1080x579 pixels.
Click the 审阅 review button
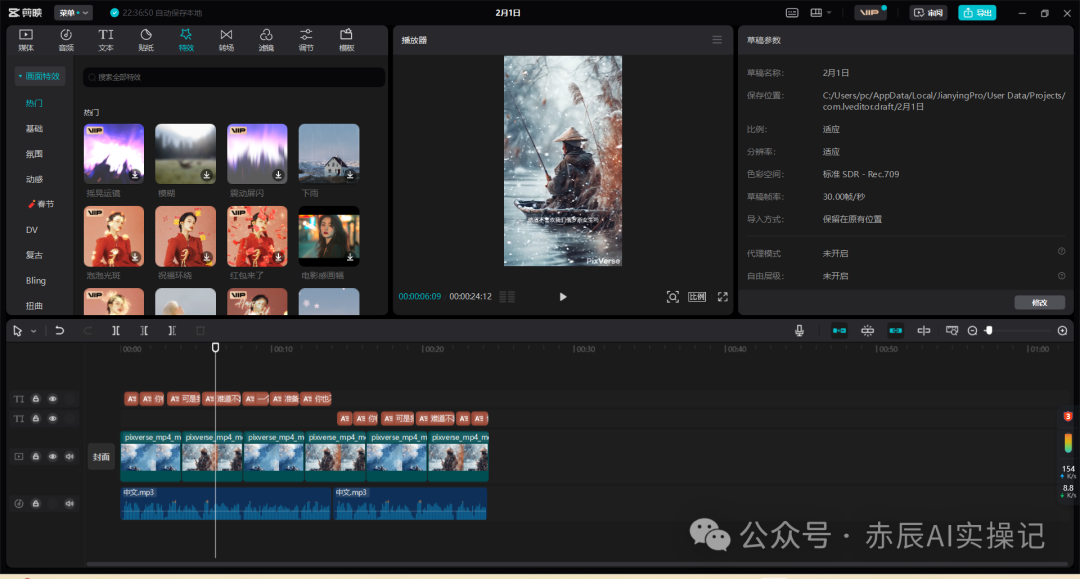pos(928,12)
